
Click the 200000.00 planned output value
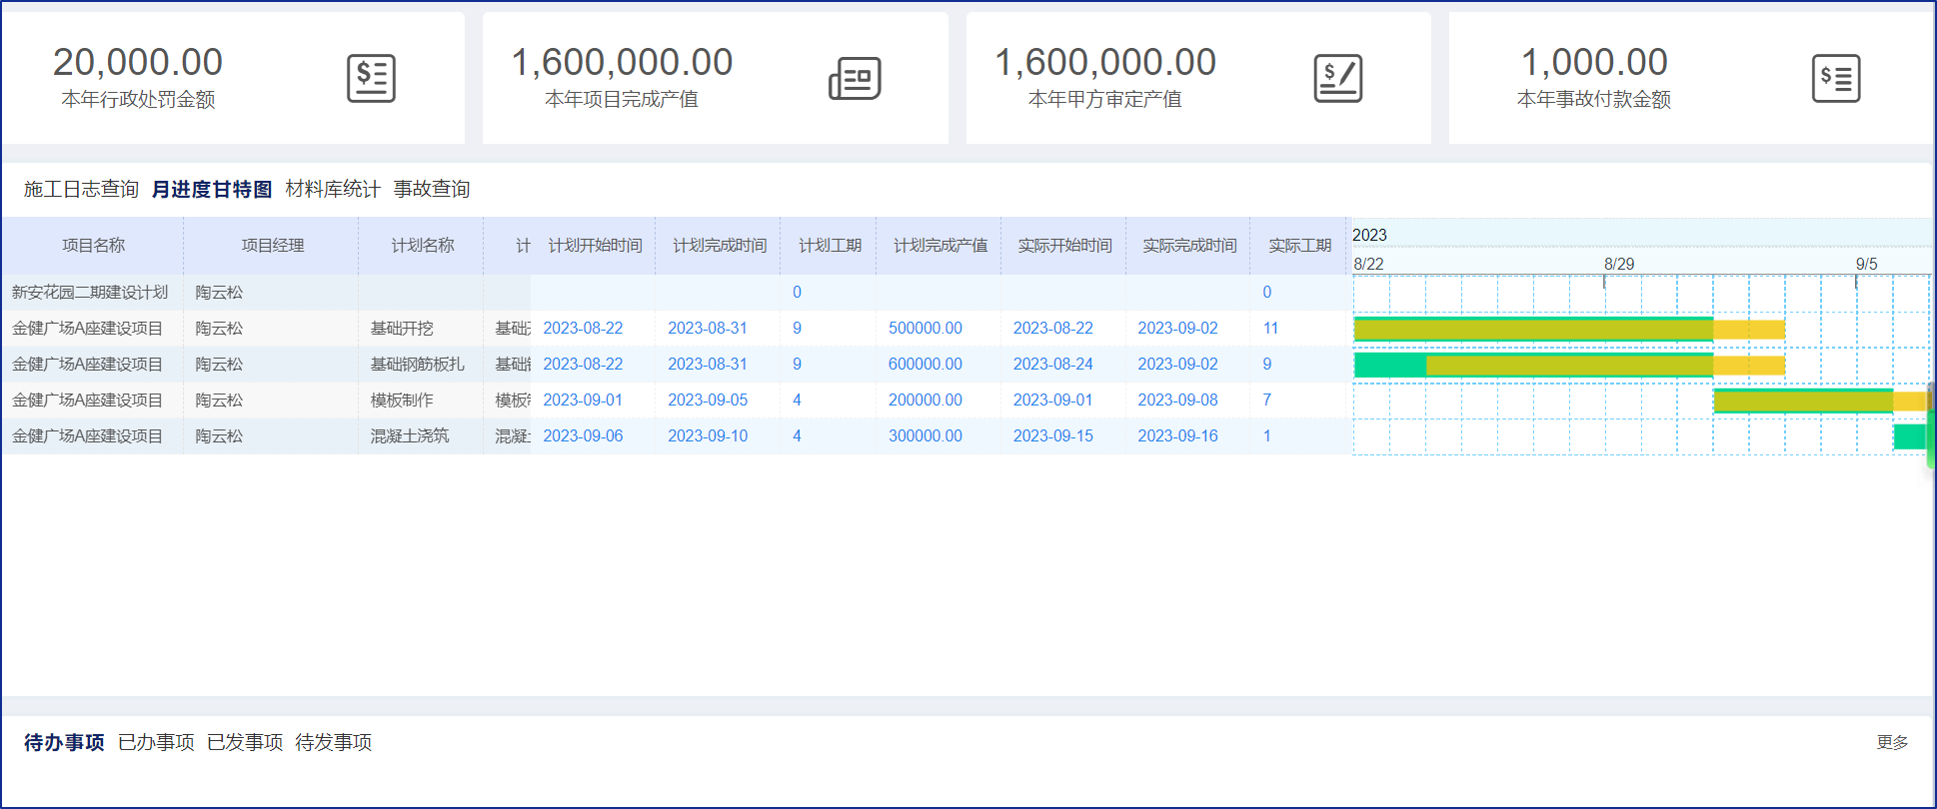[x=925, y=400]
